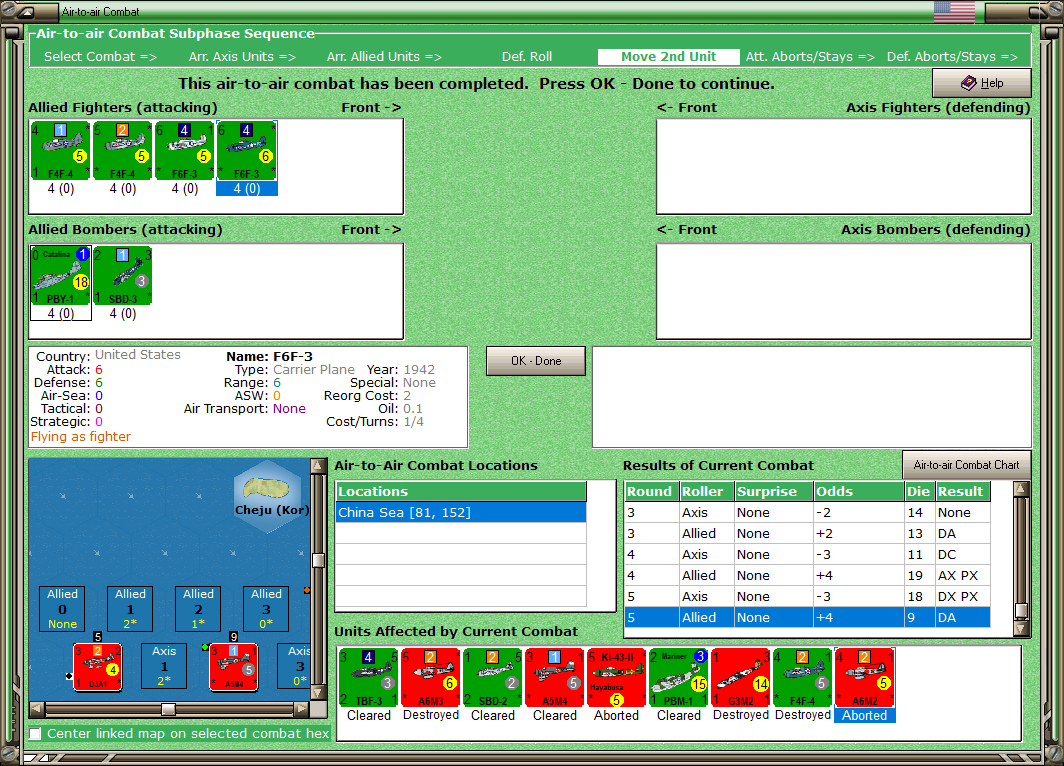This screenshot has width=1064, height=766.
Task: Click the A5M4 counter on the map
Action: point(233,667)
